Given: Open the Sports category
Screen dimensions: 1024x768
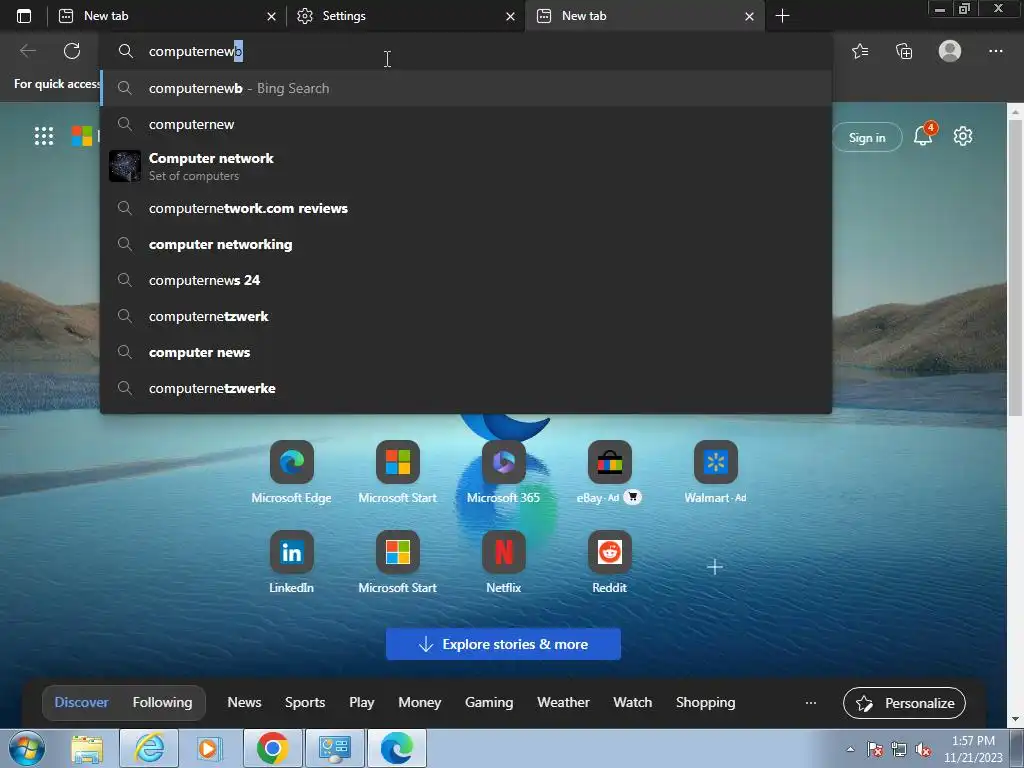Looking at the screenshot, I should pos(305,703).
